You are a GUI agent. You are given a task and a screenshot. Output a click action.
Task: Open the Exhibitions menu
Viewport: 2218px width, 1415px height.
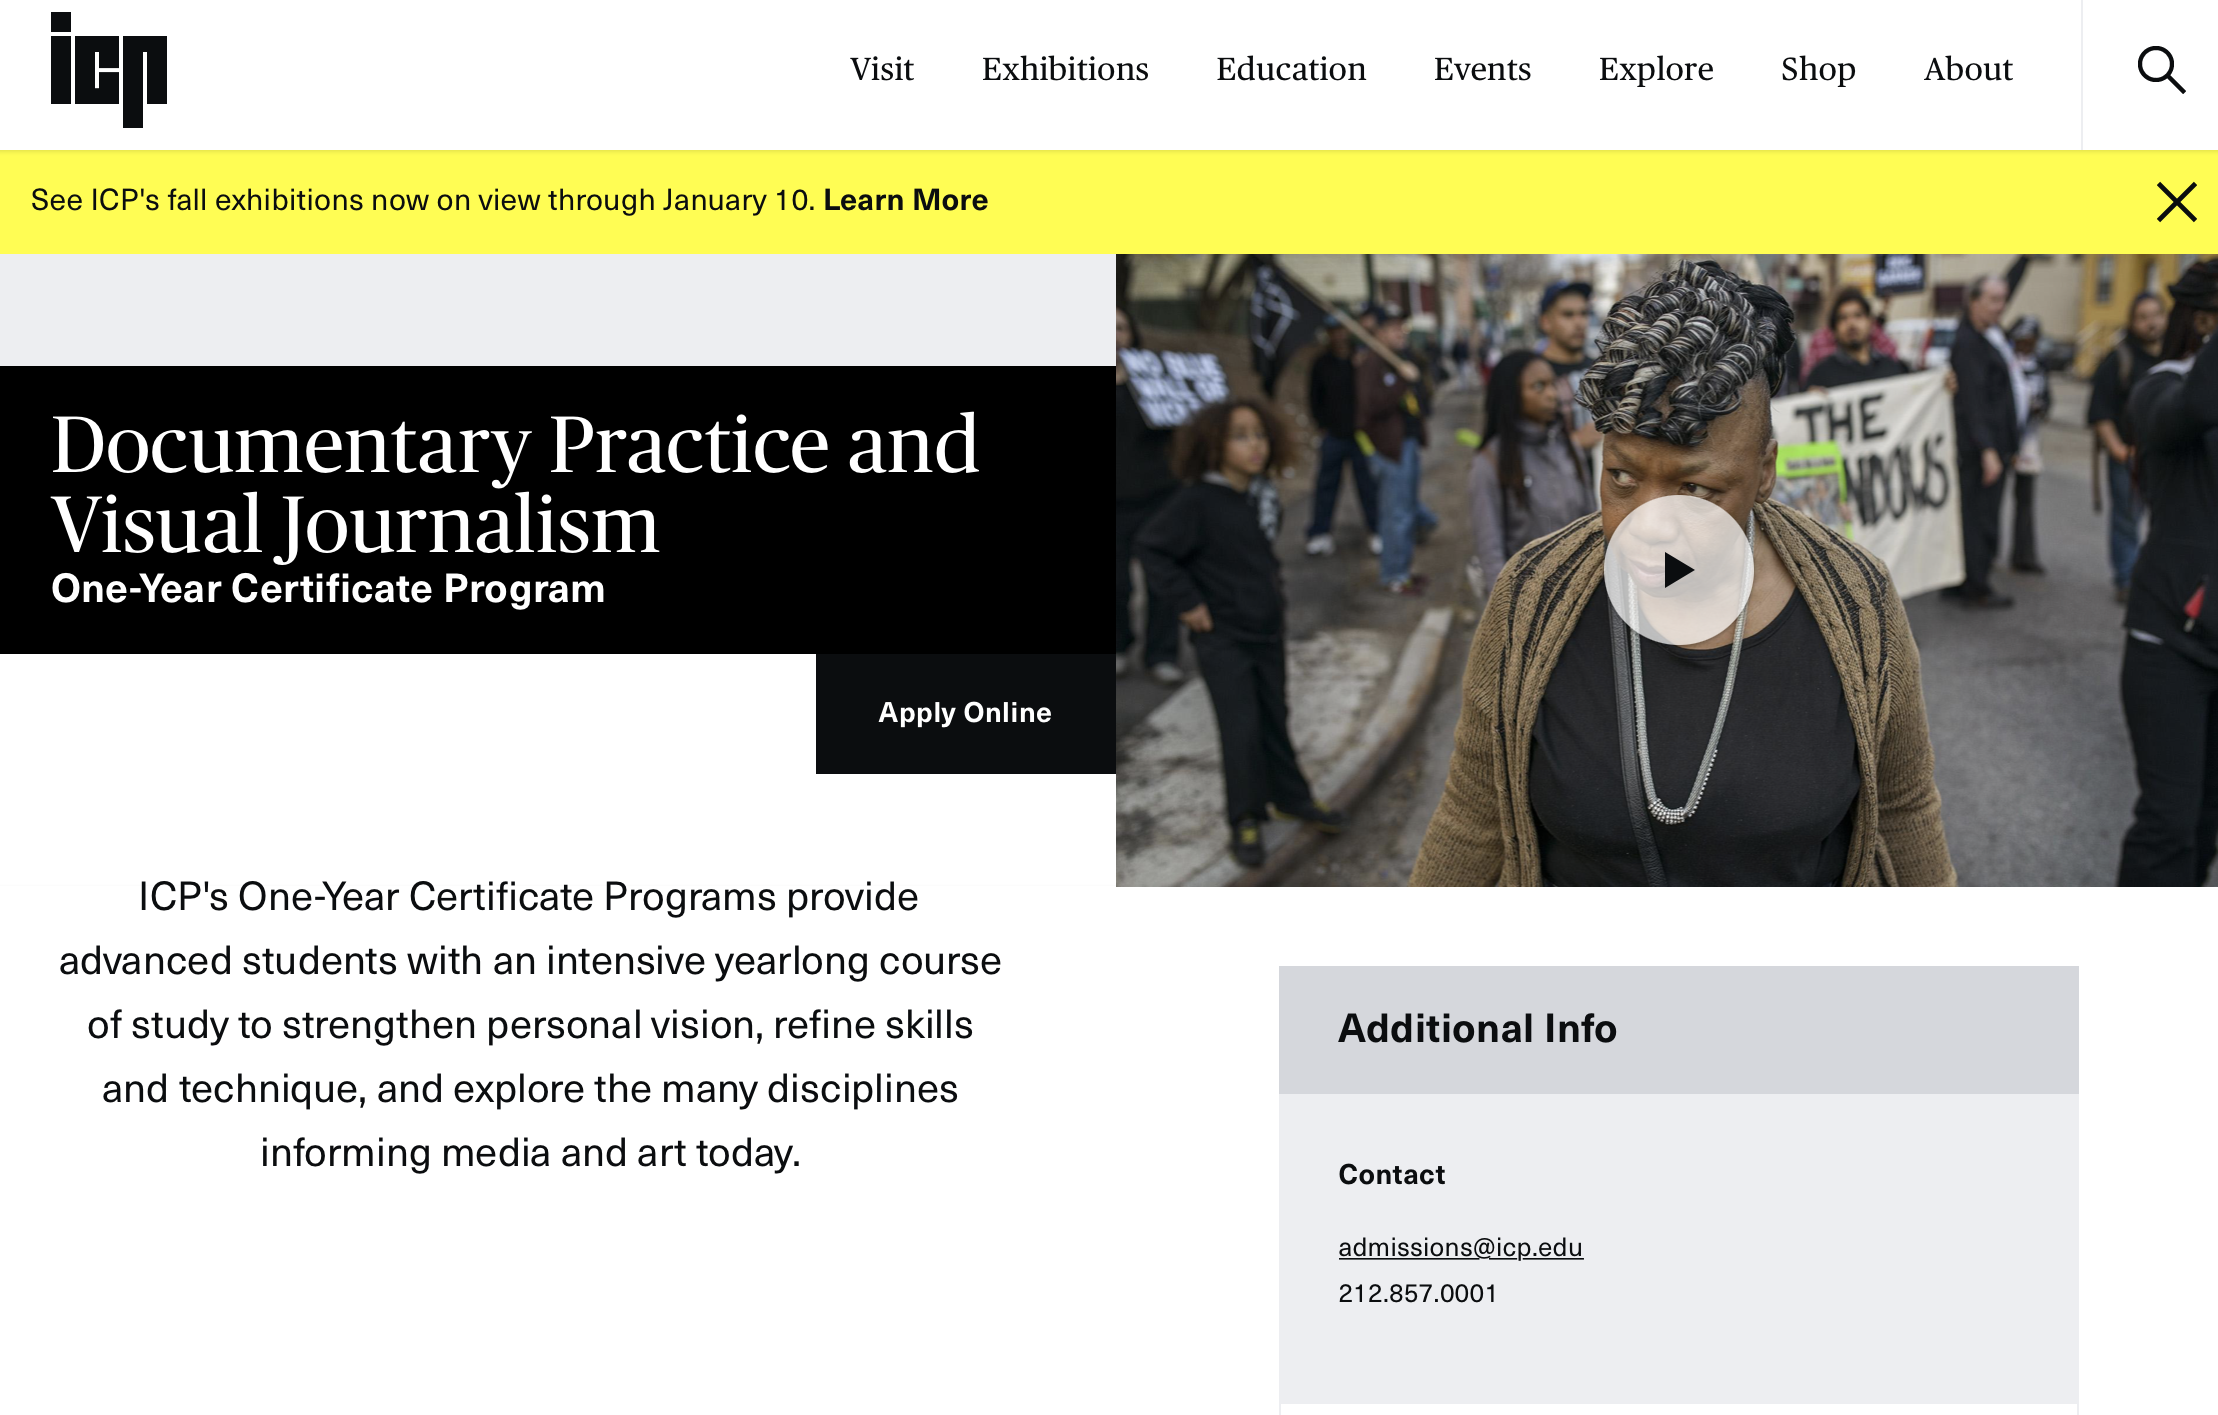tap(1064, 69)
